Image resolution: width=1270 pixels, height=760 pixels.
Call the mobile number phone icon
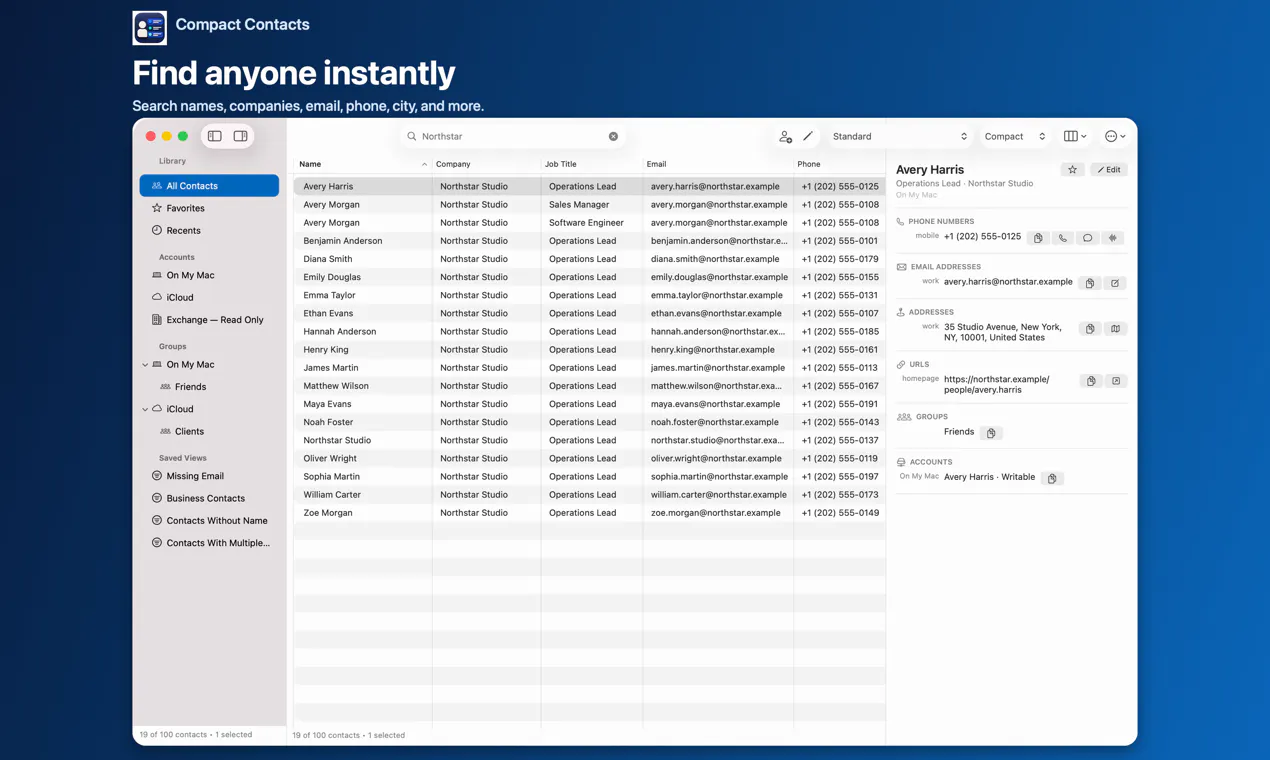(1063, 238)
